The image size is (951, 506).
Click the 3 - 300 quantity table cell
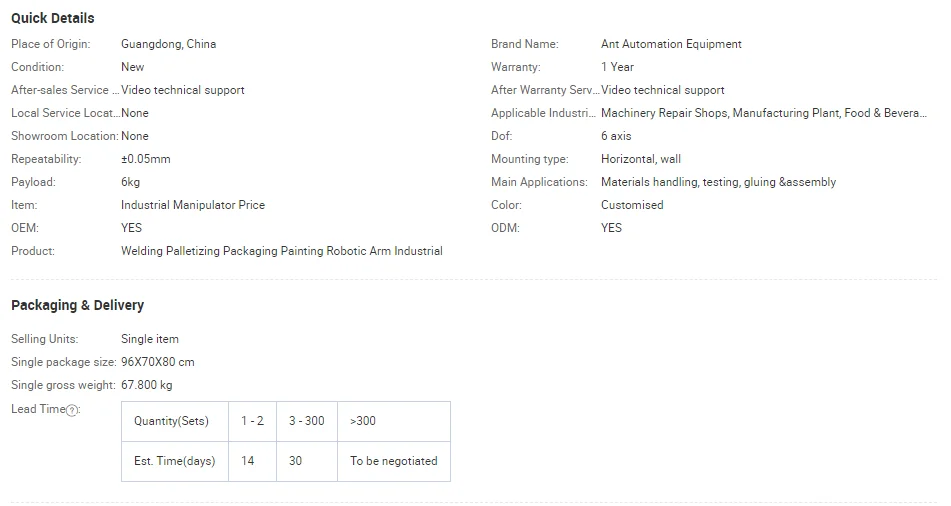[307, 421]
